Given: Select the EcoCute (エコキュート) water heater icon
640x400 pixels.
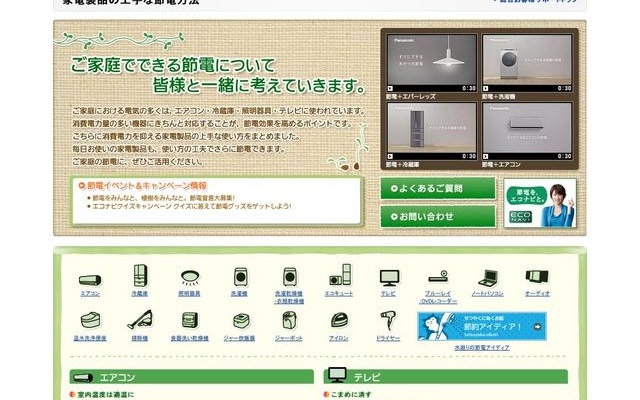Looking at the screenshot, I should (x=340, y=275).
